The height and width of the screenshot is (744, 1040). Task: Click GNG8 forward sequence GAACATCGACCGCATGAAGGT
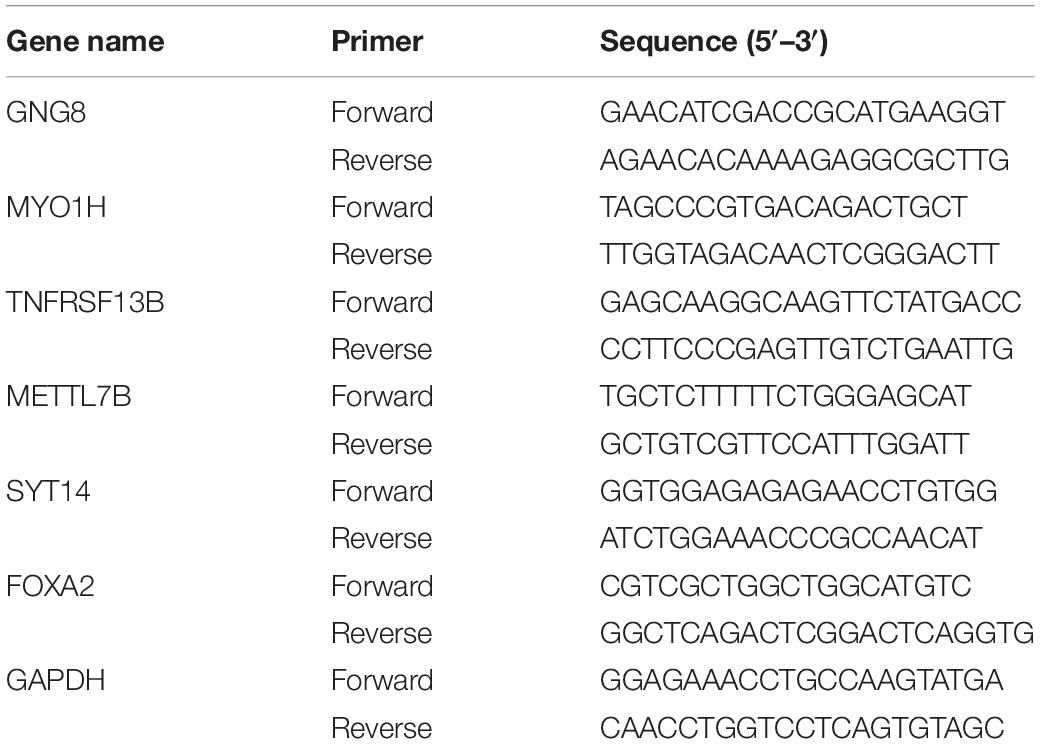pos(803,112)
